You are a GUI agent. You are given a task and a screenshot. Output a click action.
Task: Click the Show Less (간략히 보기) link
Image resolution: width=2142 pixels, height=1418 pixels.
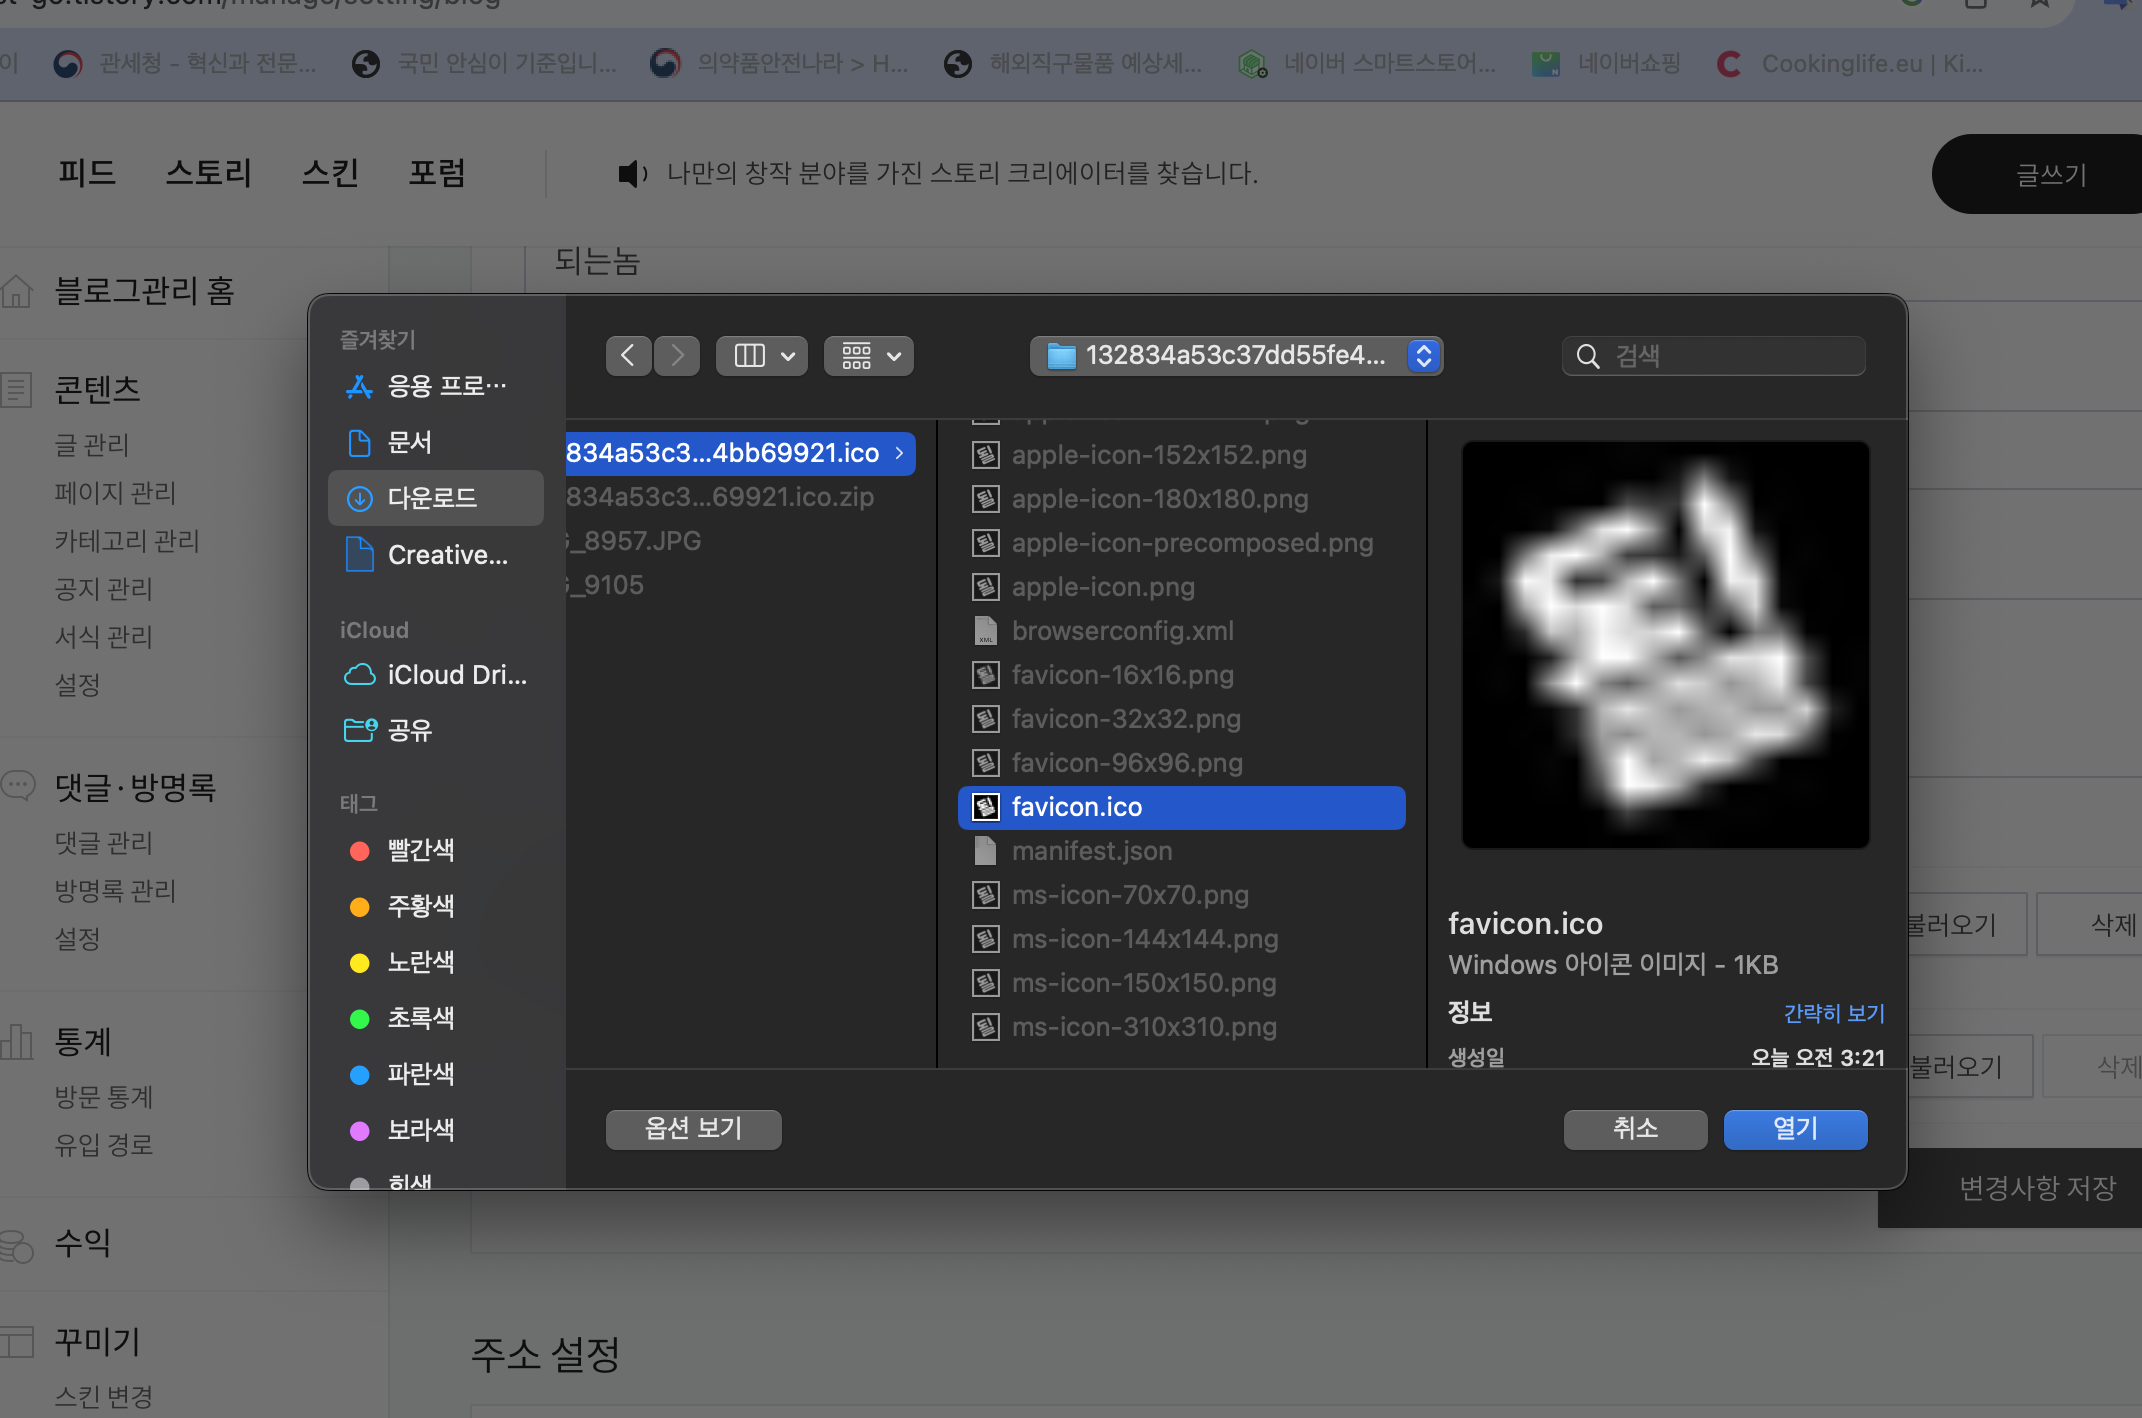click(x=1833, y=1013)
